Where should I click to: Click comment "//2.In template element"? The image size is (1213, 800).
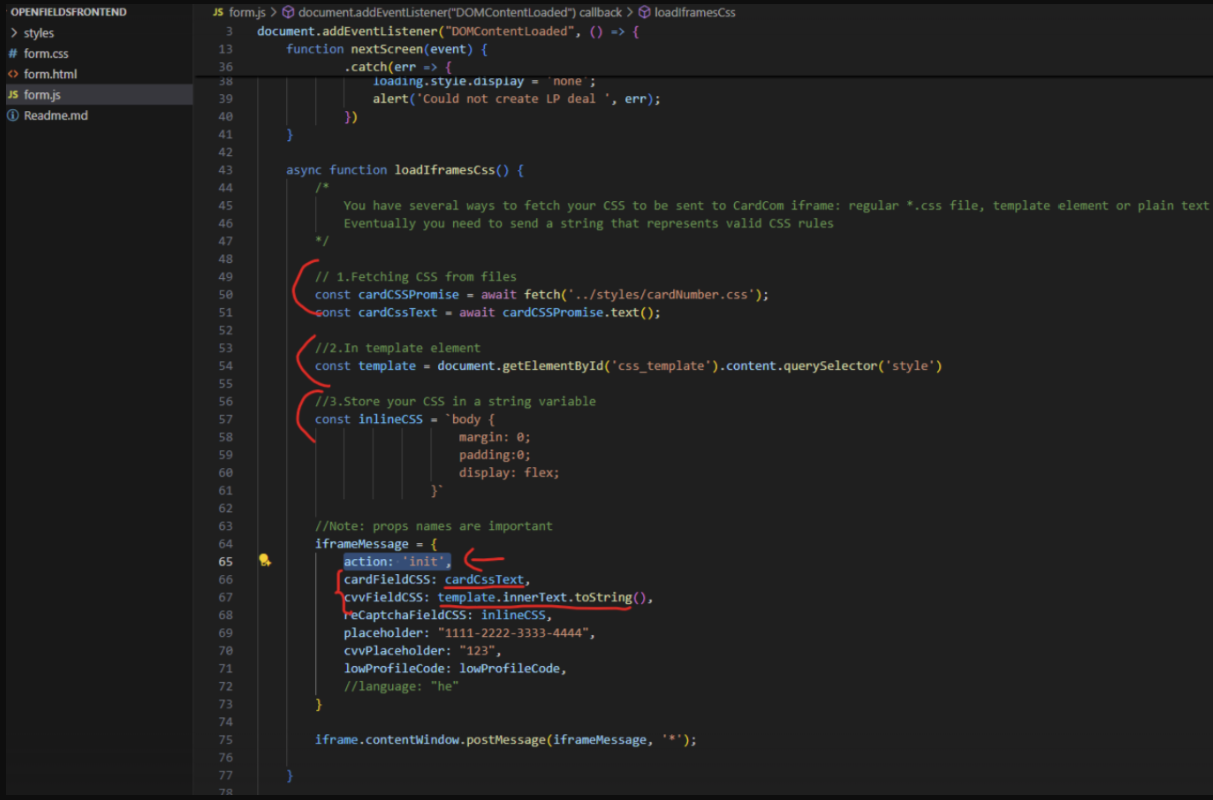click(x=398, y=348)
